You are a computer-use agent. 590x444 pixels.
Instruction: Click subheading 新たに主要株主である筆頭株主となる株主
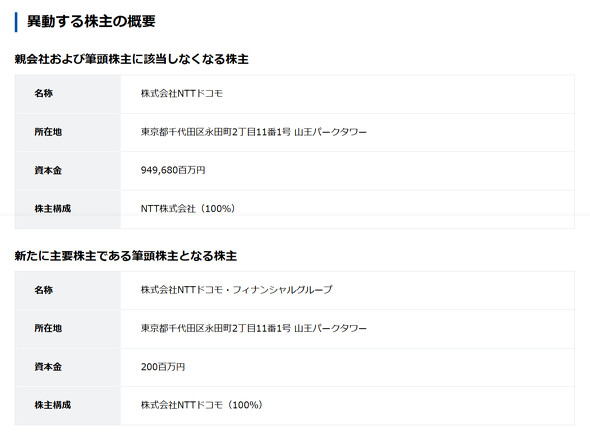[126, 256]
